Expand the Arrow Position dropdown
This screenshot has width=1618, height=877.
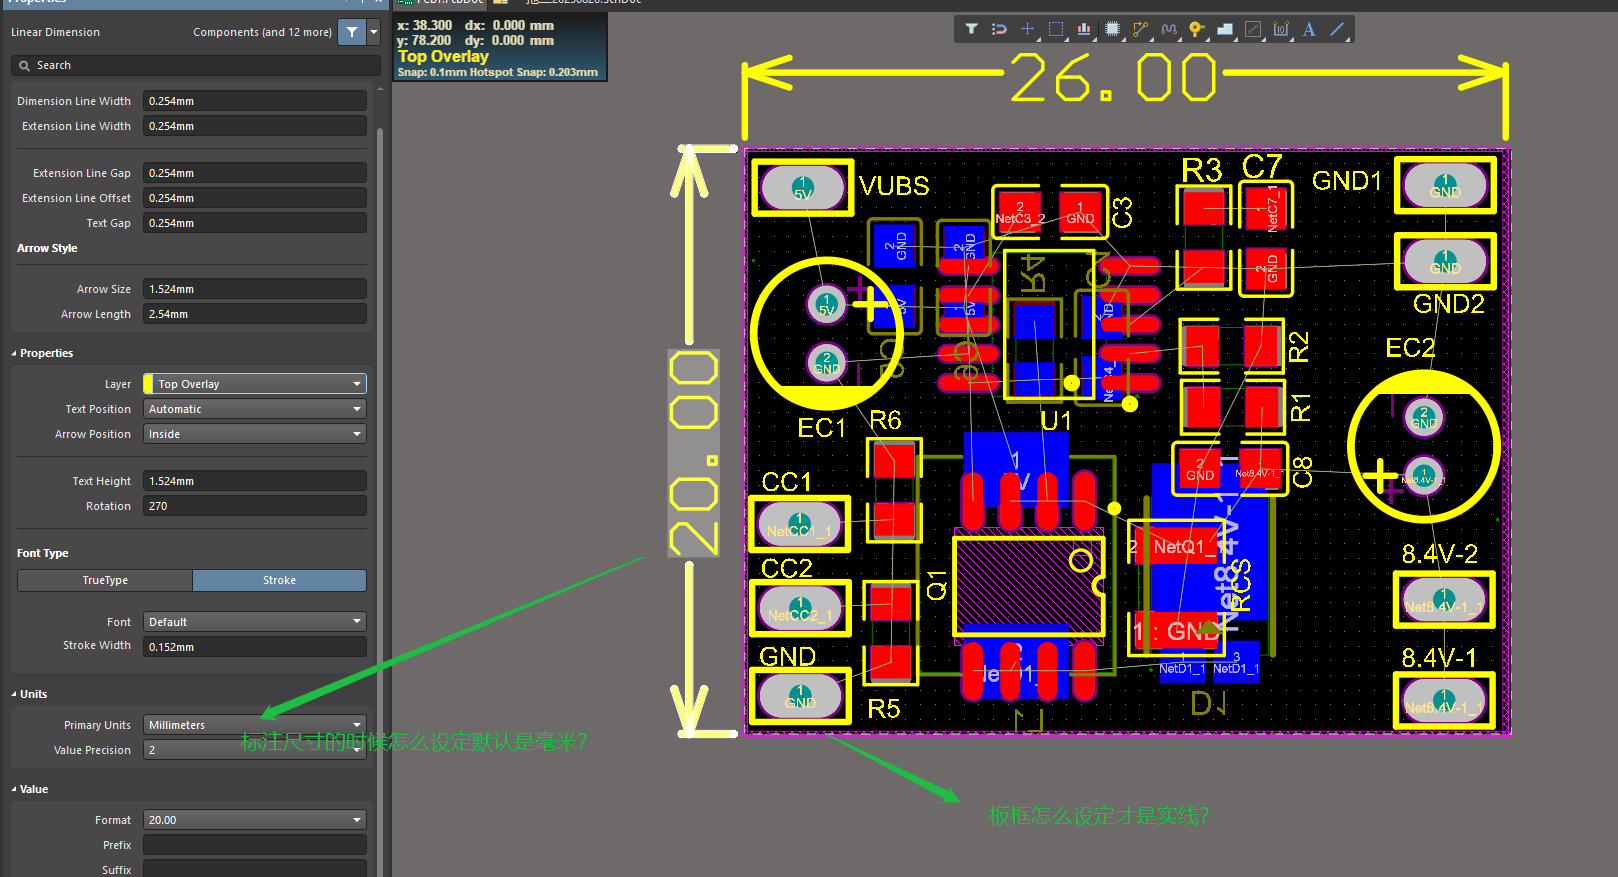(x=255, y=434)
